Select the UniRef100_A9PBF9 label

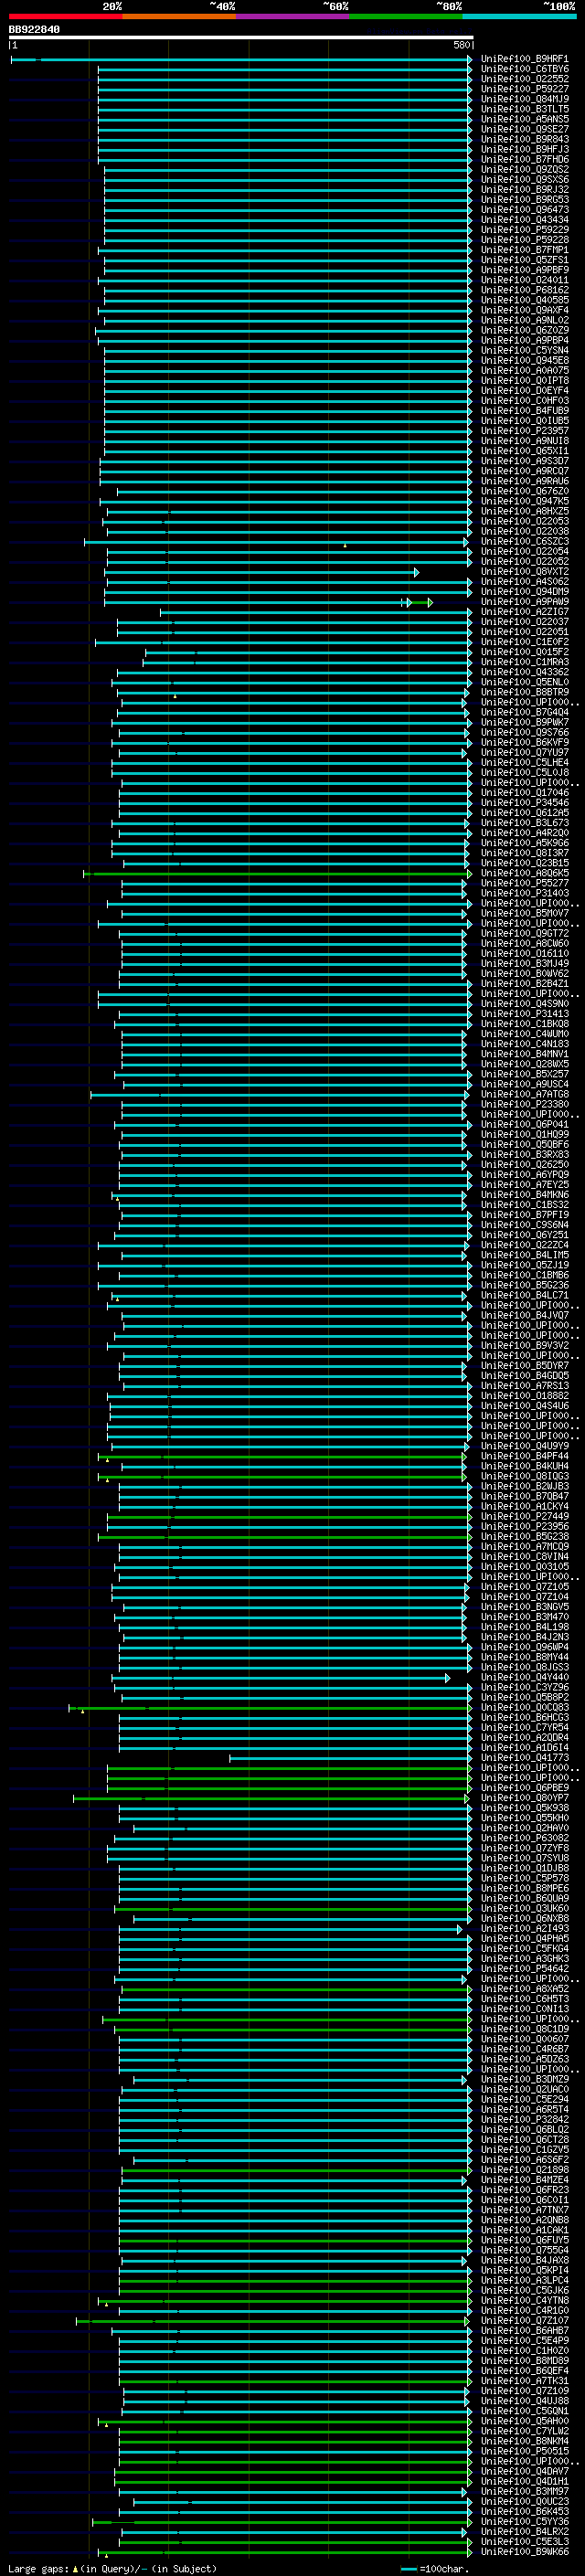click(x=524, y=270)
